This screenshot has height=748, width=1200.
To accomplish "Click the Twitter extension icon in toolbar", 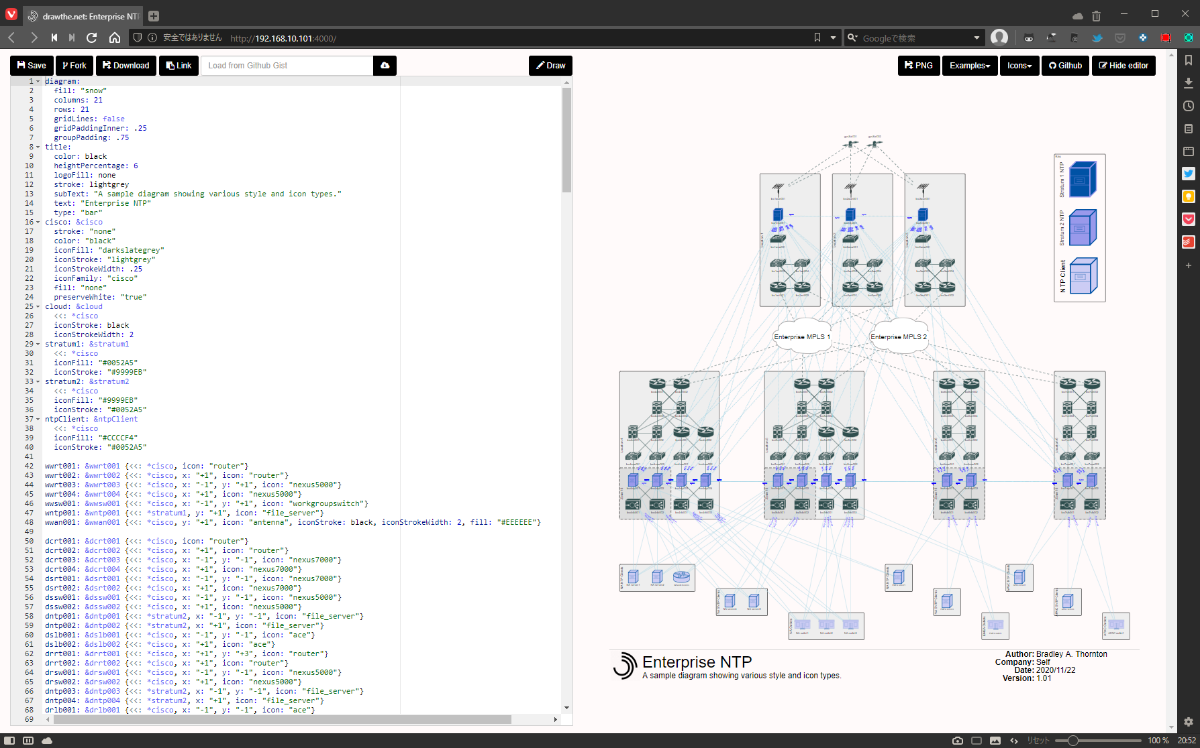I will (x=1096, y=37).
